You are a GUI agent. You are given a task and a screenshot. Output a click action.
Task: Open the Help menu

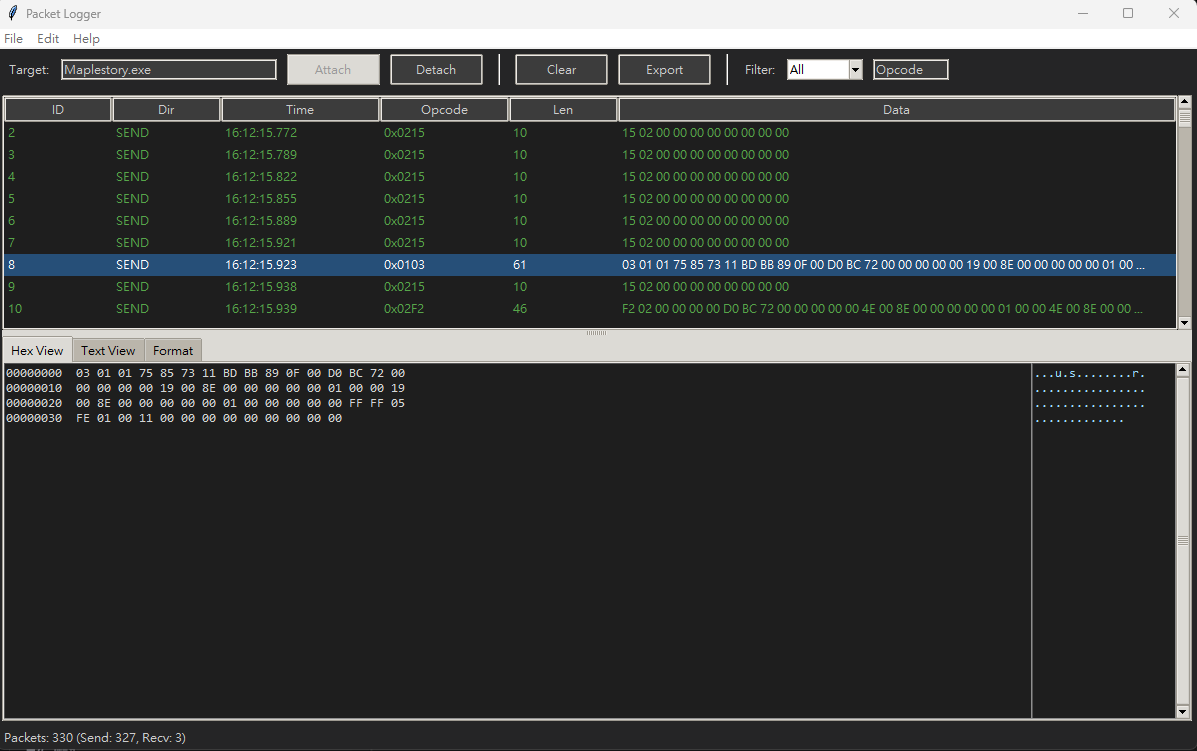[x=87, y=39]
